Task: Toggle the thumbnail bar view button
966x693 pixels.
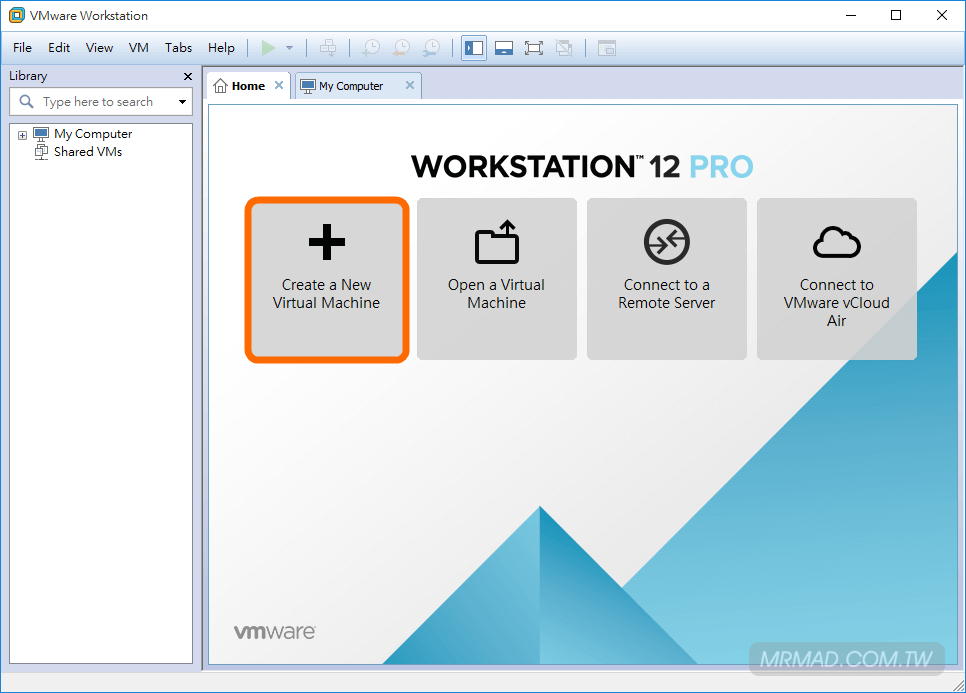Action: [504, 48]
